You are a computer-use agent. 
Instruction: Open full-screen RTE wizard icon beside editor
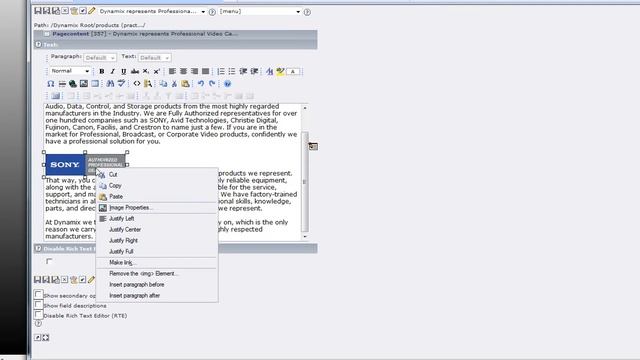click(313, 146)
